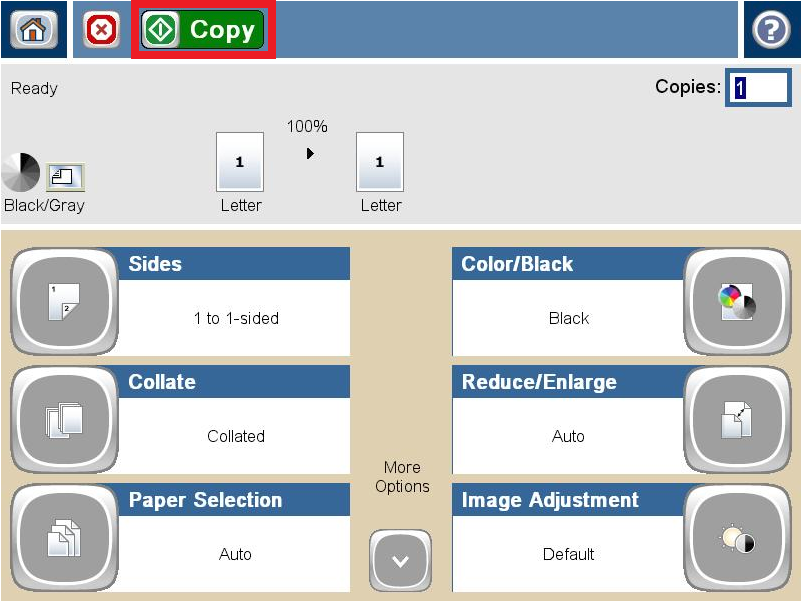
Task: Open Color/Black mode via its icon
Action: pos(737,302)
